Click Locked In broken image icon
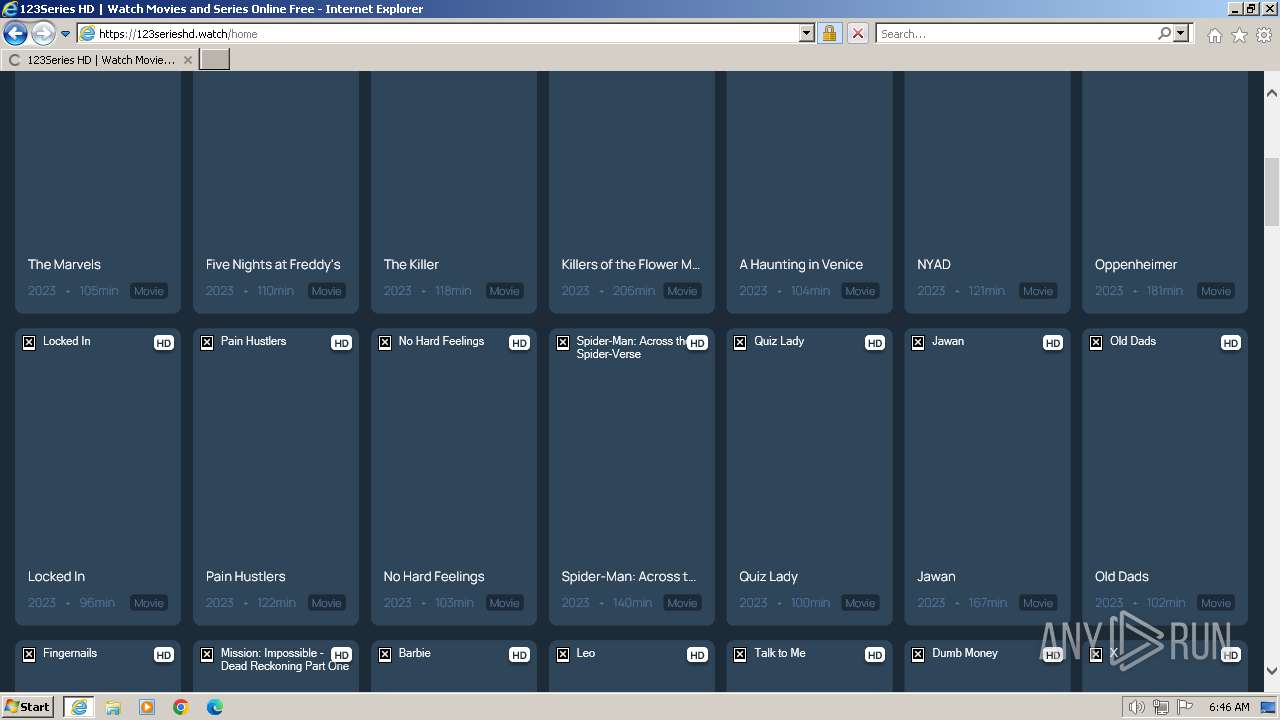 tap(29, 343)
